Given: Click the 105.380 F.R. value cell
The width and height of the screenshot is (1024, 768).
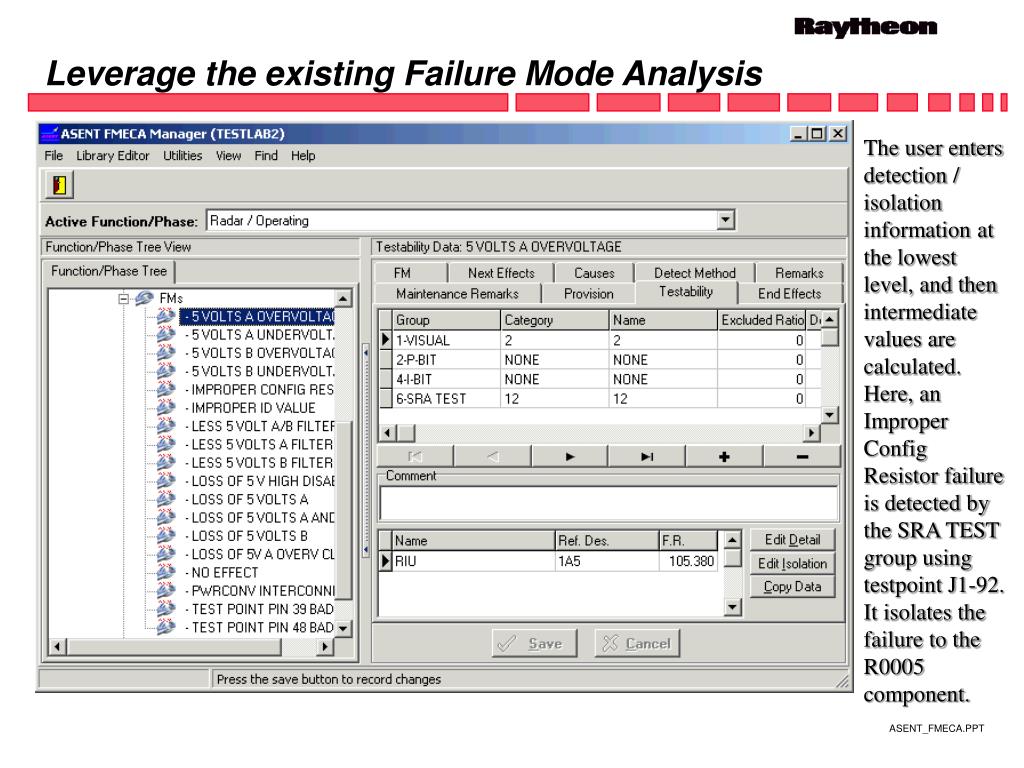Looking at the screenshot, I should pyautogui.click(x=688, y=561).
